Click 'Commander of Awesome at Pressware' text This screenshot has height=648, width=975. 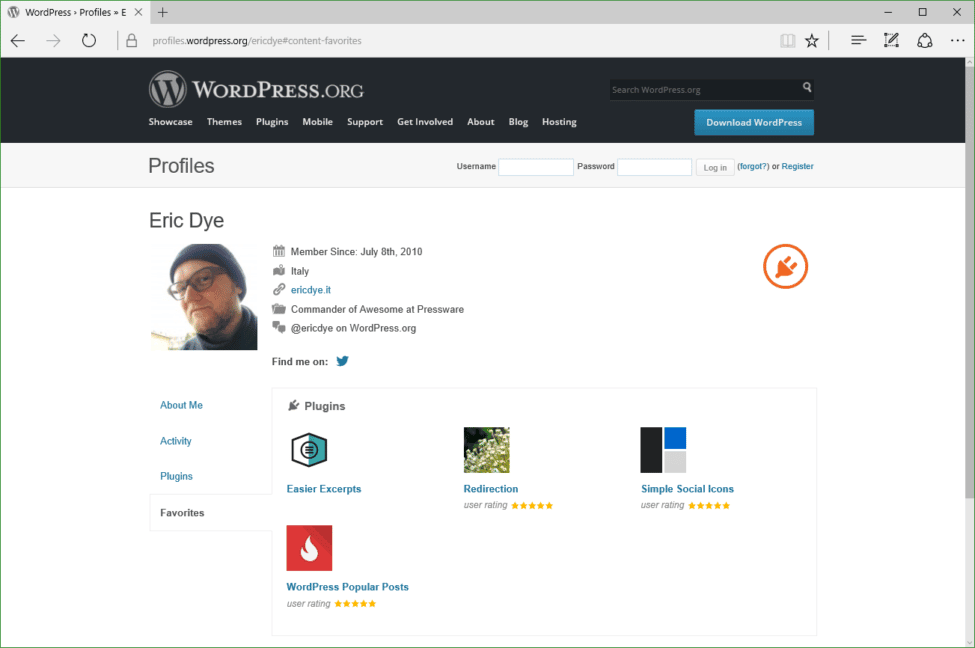pos(377,309)
